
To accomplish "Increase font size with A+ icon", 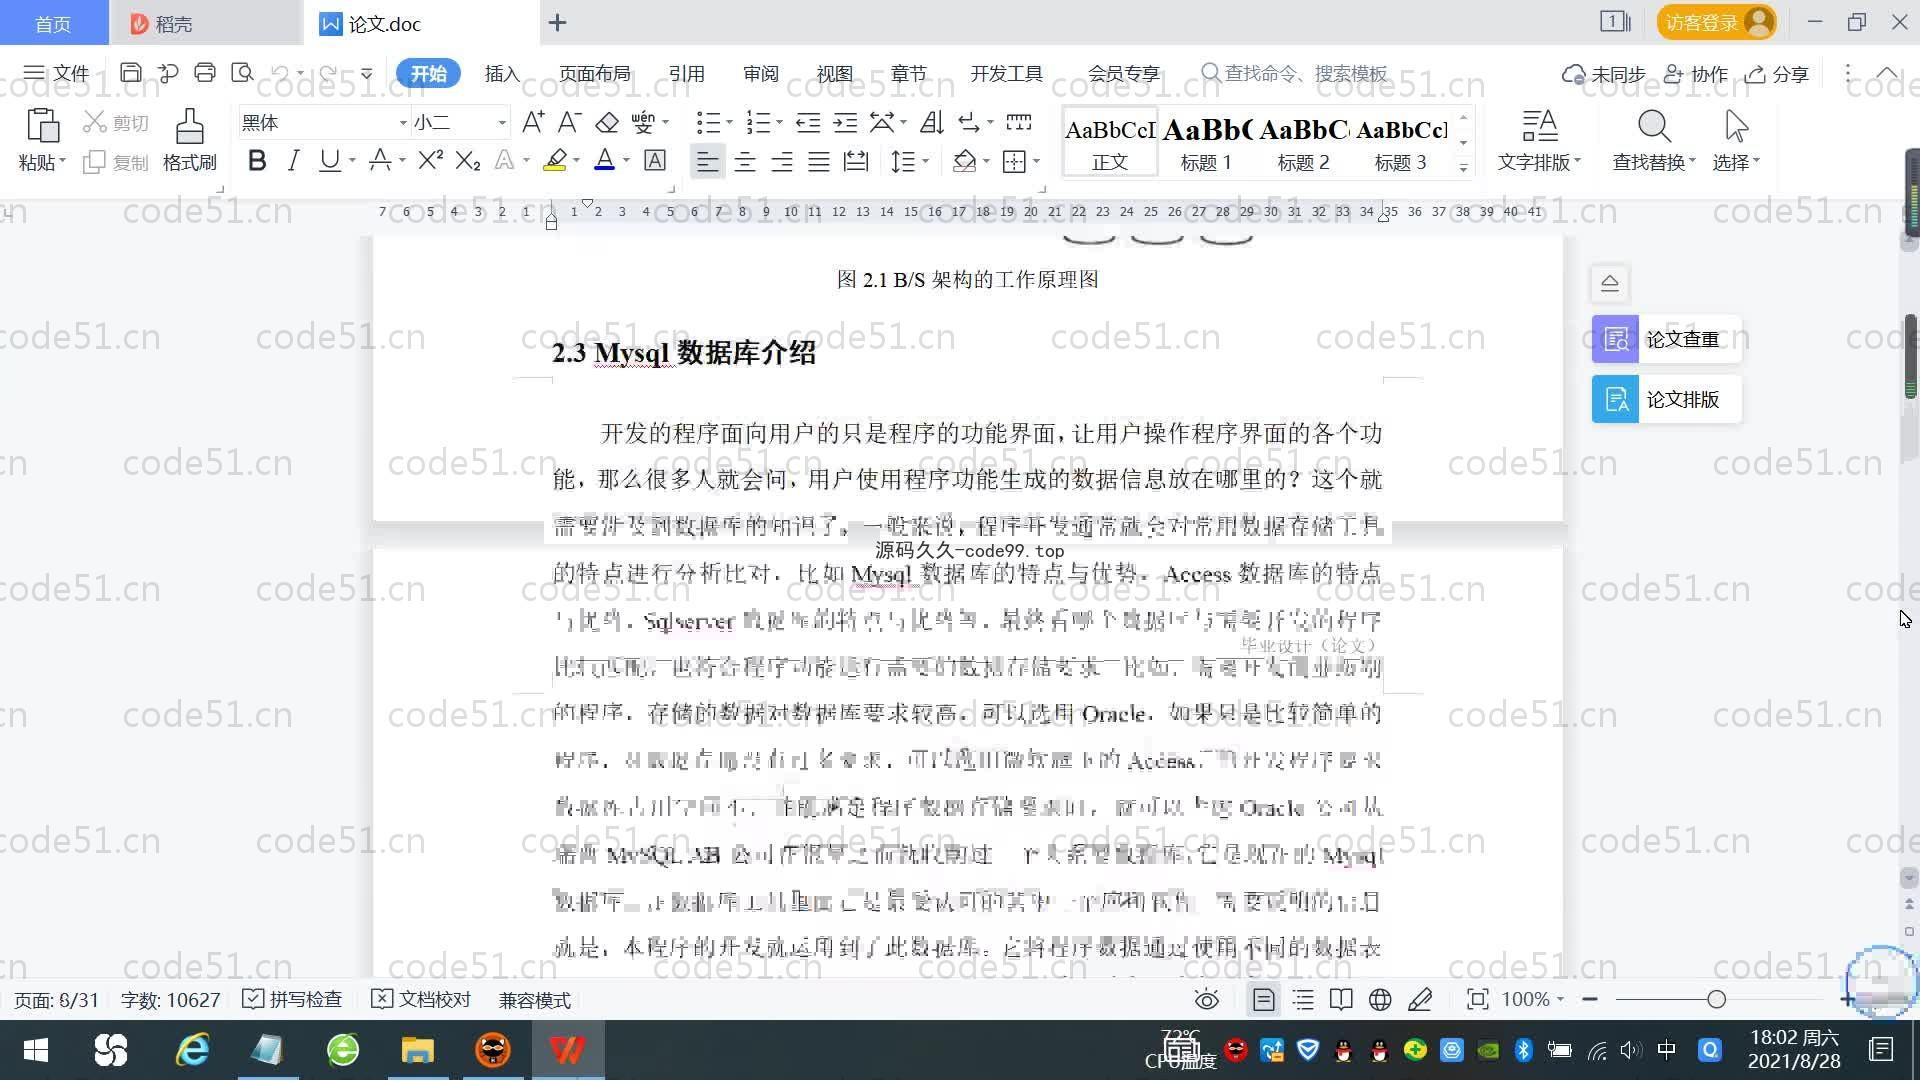I will point(533,122).
